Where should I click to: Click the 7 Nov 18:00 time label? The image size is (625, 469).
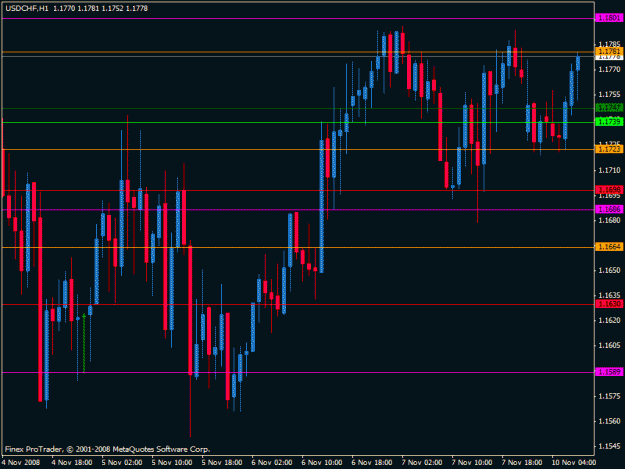point(522,463)
